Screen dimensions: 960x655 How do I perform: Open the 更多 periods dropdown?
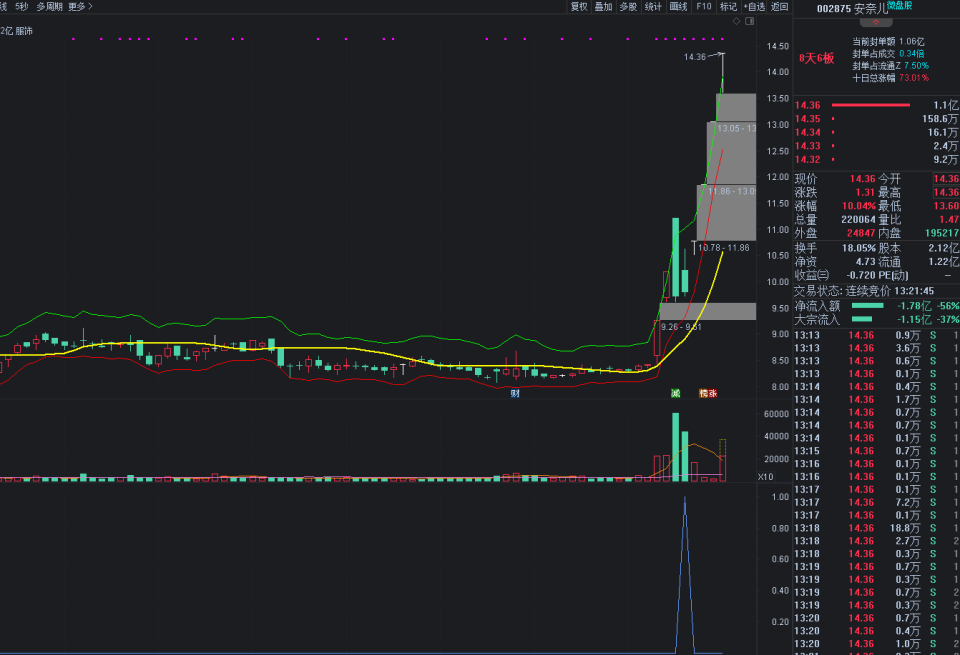click(80, 6)
